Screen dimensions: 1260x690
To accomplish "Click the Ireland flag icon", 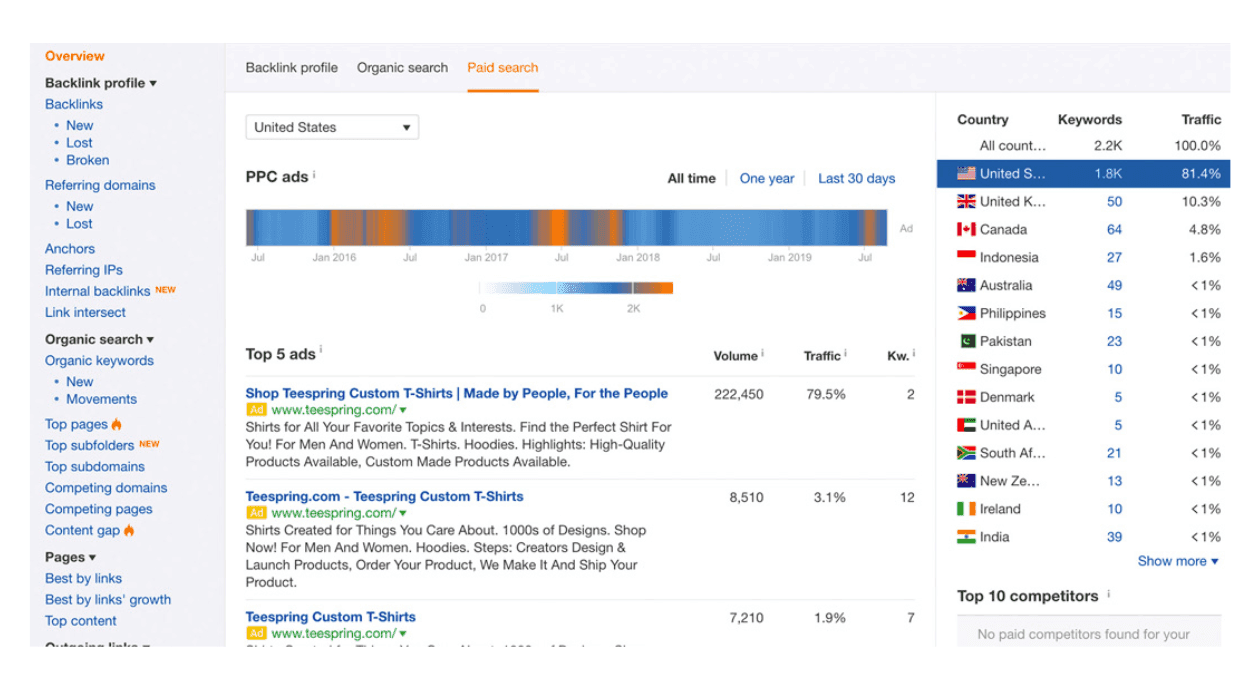I will click(966, 509).
